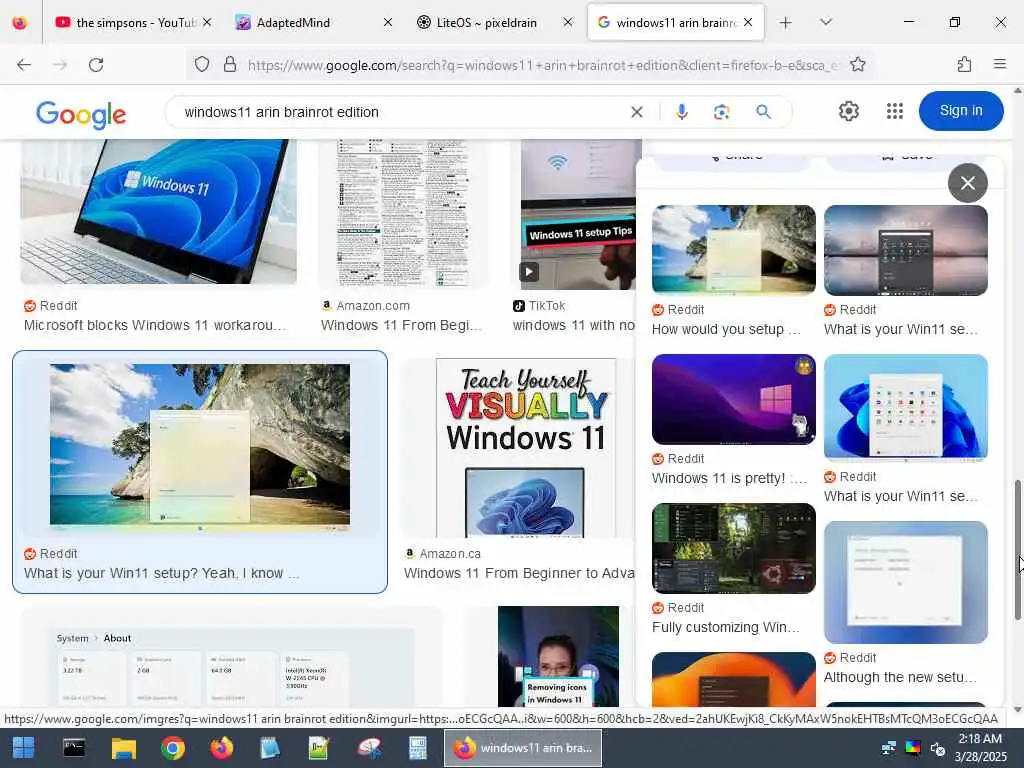Open Fully customizing Win... related image
The height and width of the screenshot is (768, 1024).
pyautogui.click(x=733, y=548)
